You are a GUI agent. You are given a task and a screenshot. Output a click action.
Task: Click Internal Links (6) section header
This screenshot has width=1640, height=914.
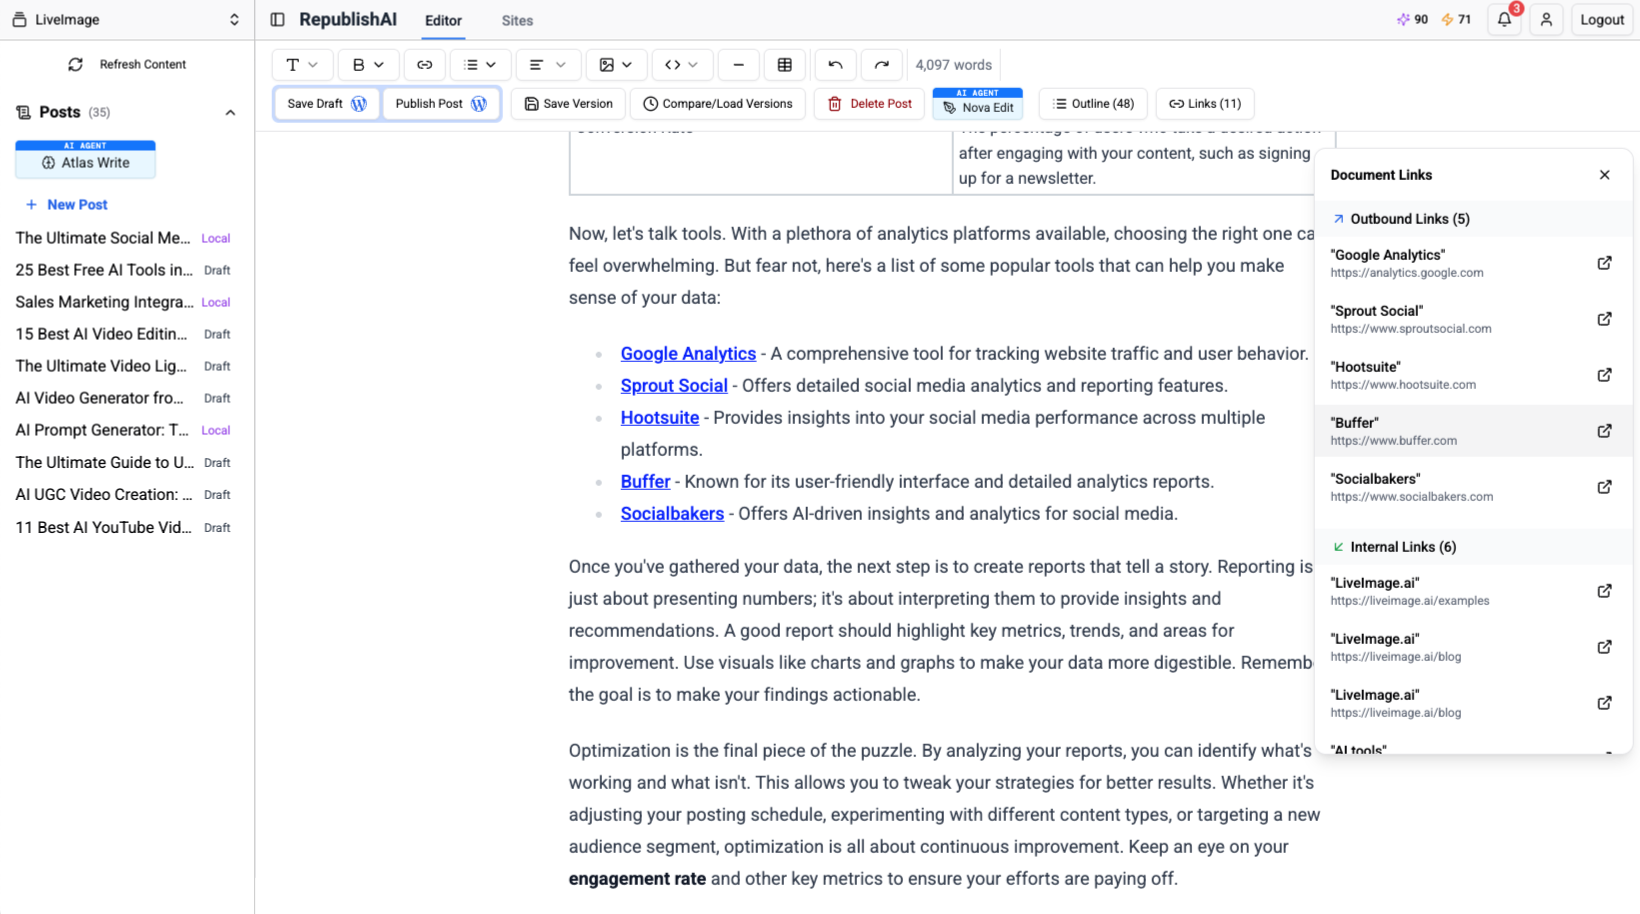pos(1474,547)
